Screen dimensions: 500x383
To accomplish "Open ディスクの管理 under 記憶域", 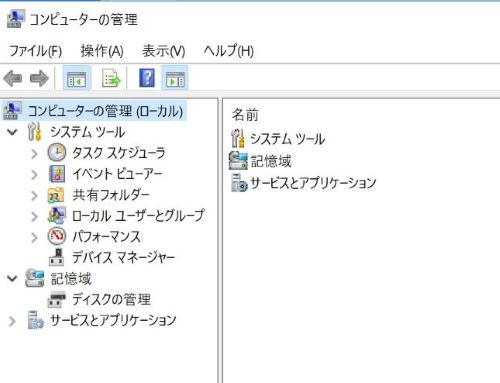I will coord(111,299).
